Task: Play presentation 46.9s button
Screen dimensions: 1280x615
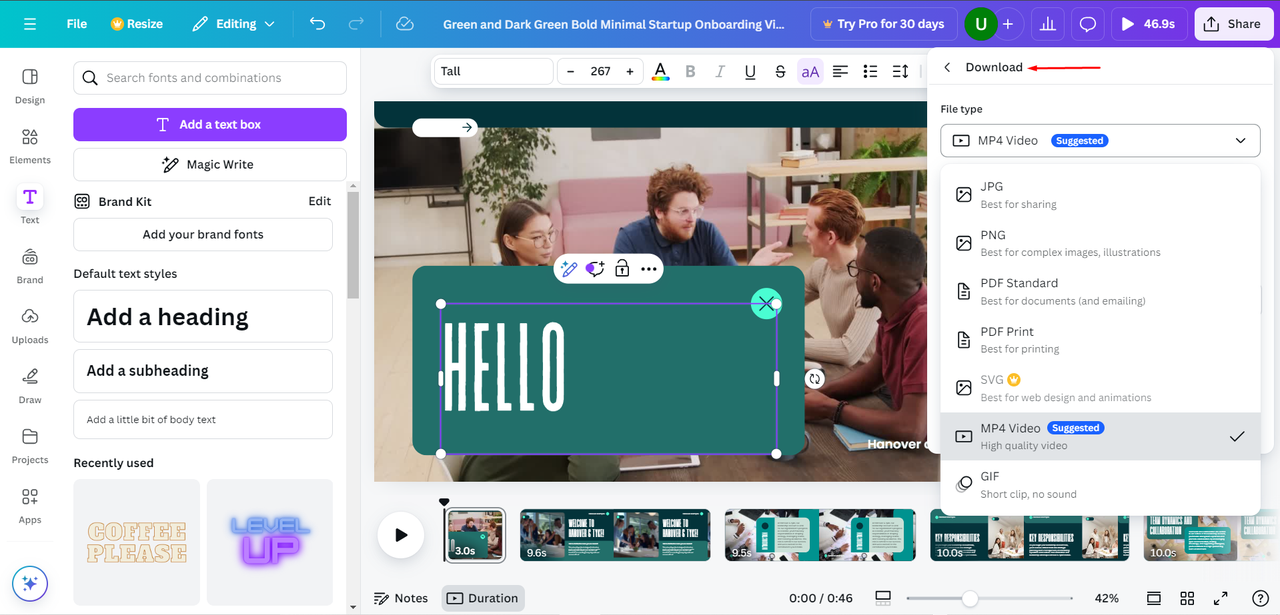Action: point(1148,24)
